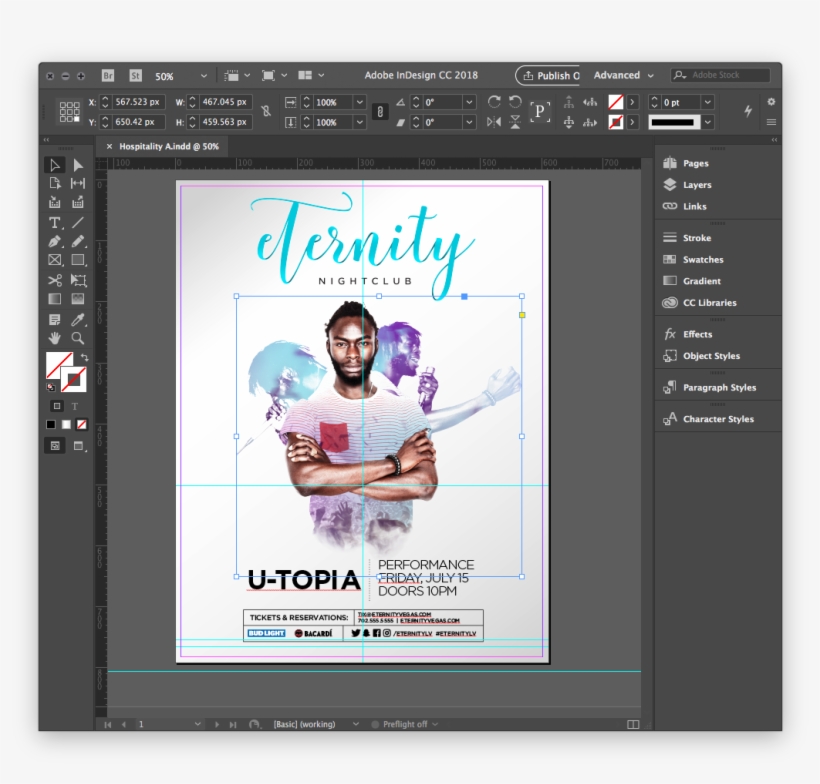Click the black fill color swatch
Screen dimensions: 820x784
coord(51,424)
